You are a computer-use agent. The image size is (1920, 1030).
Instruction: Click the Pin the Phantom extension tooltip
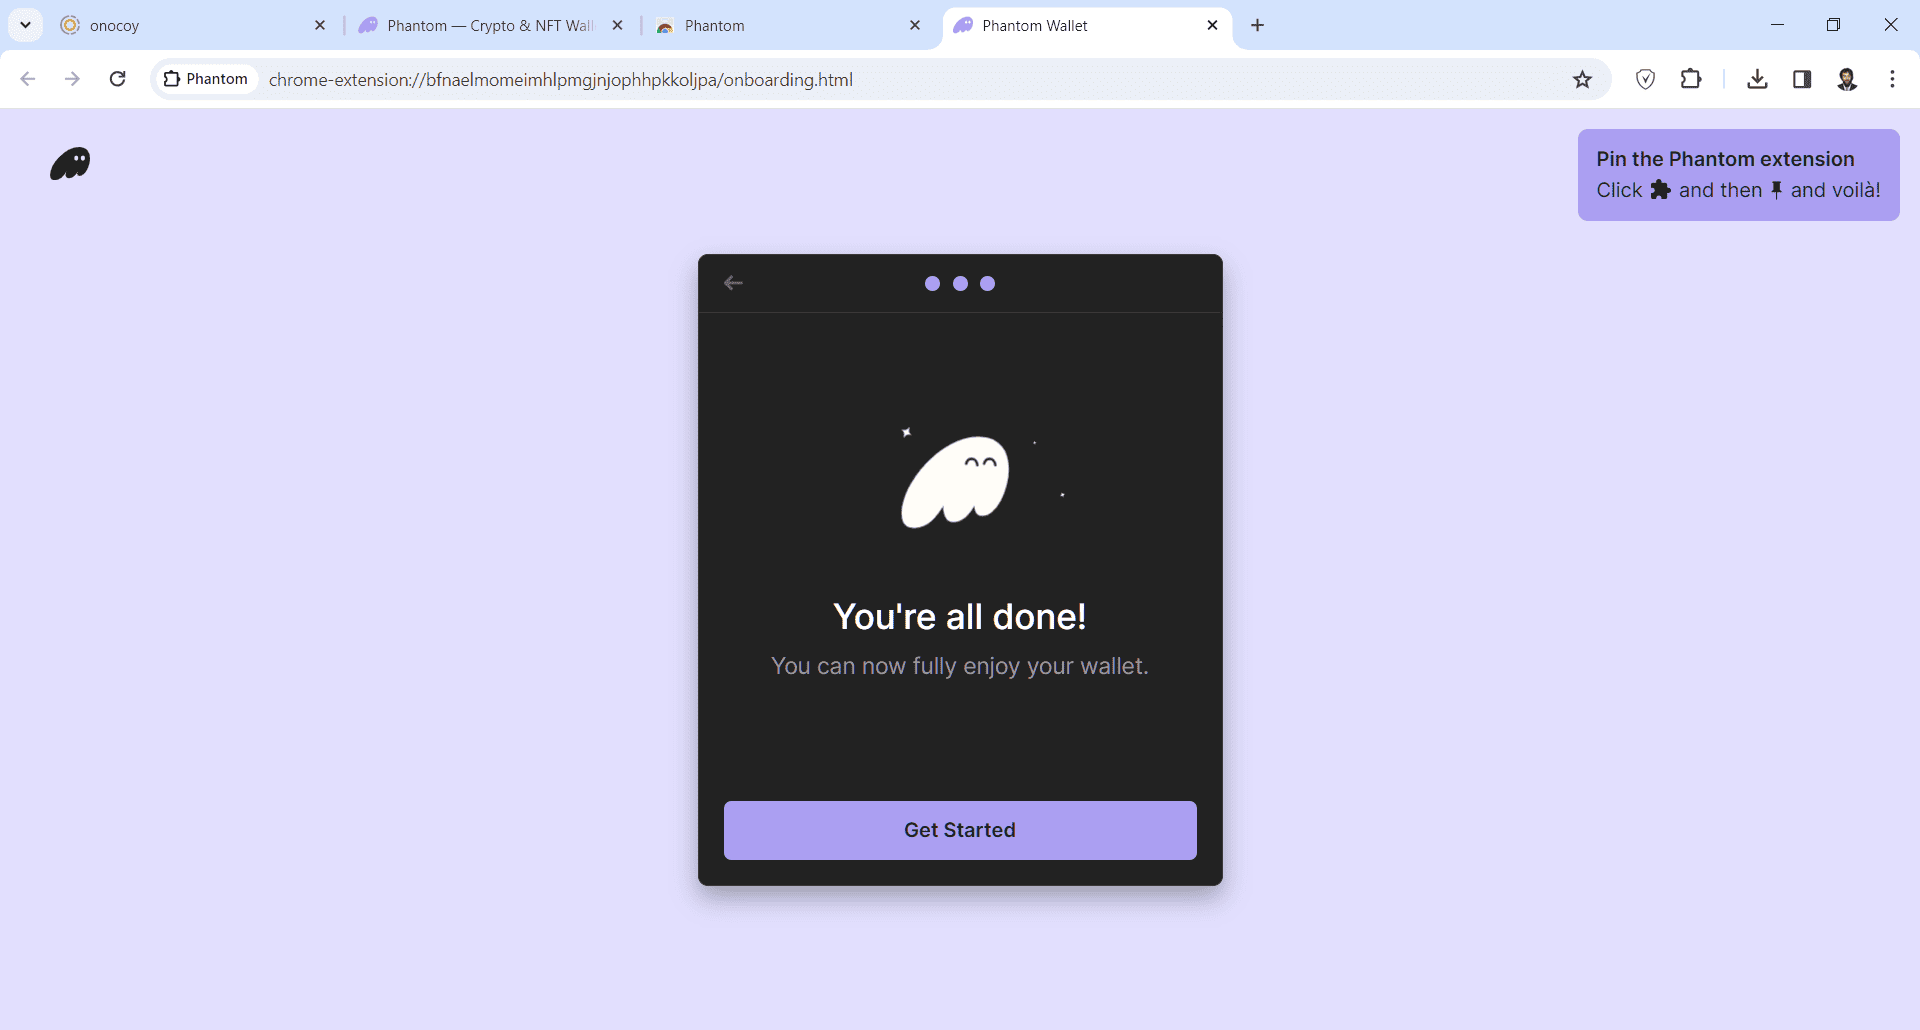[1738, 175]
